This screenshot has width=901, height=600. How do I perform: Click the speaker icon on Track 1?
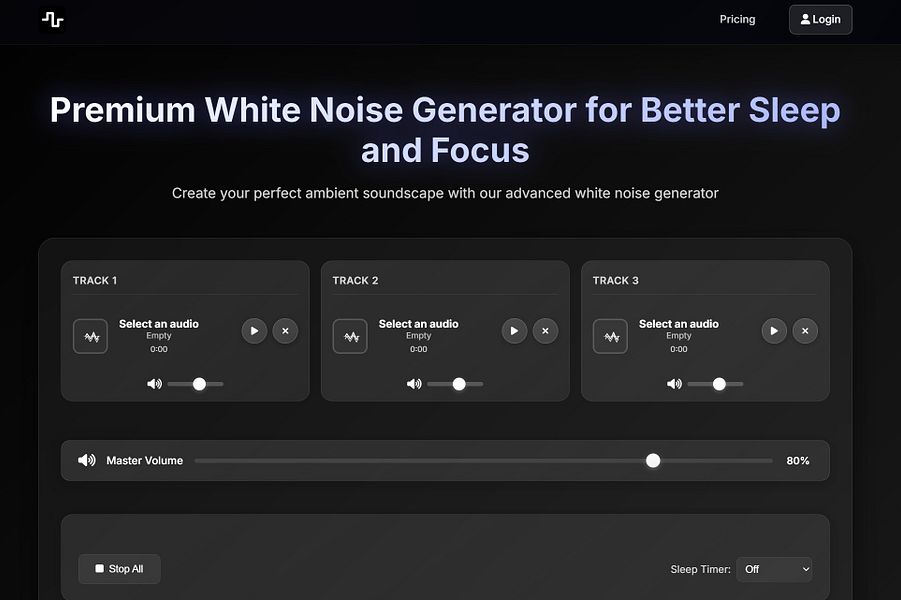click(x=154, y=383)
